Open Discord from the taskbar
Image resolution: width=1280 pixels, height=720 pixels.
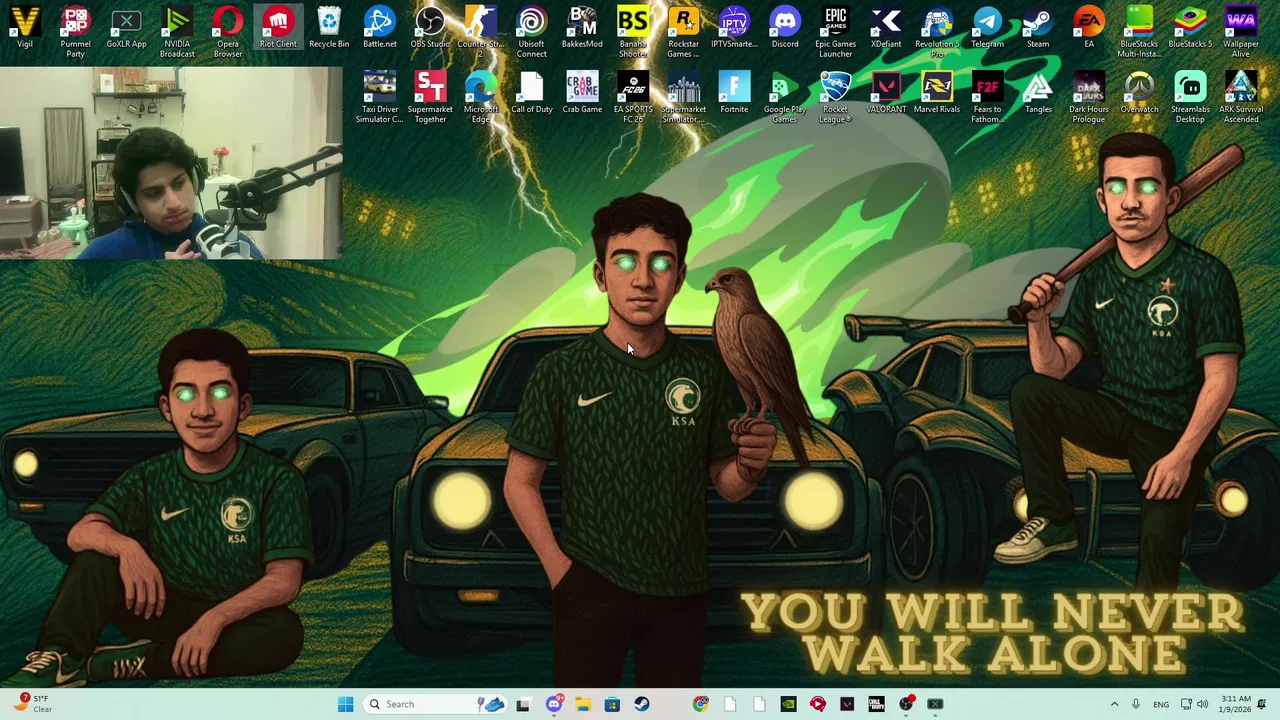coord(554,704)
